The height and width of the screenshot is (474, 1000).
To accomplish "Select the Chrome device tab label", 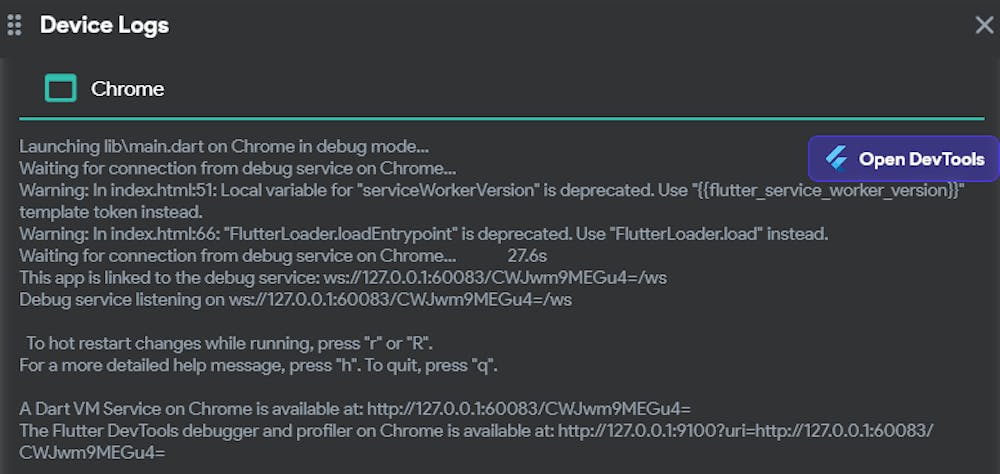I will coord(127,89).
